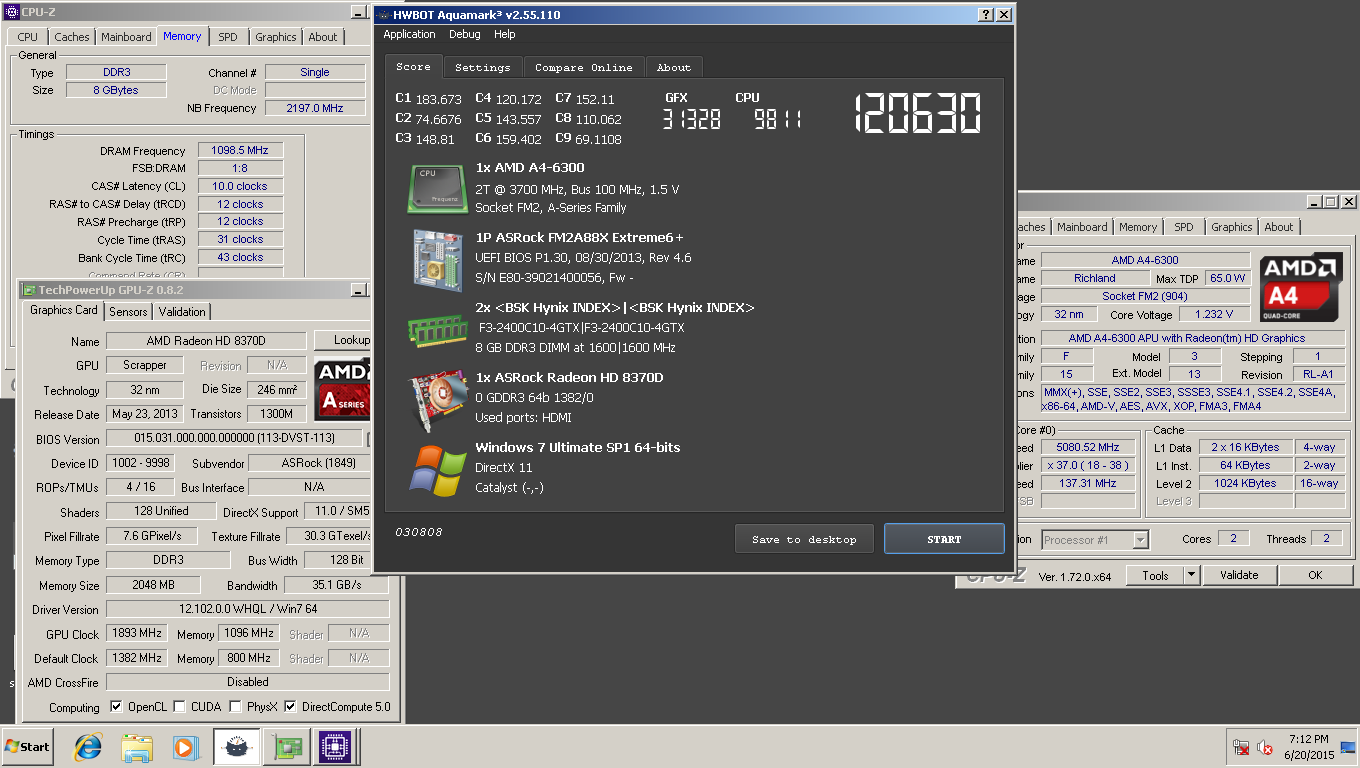The width and height of the screenshot is (1360, 768).
Task: Click the Validate button in CPU-Z
Action: tap(1239, 575)
